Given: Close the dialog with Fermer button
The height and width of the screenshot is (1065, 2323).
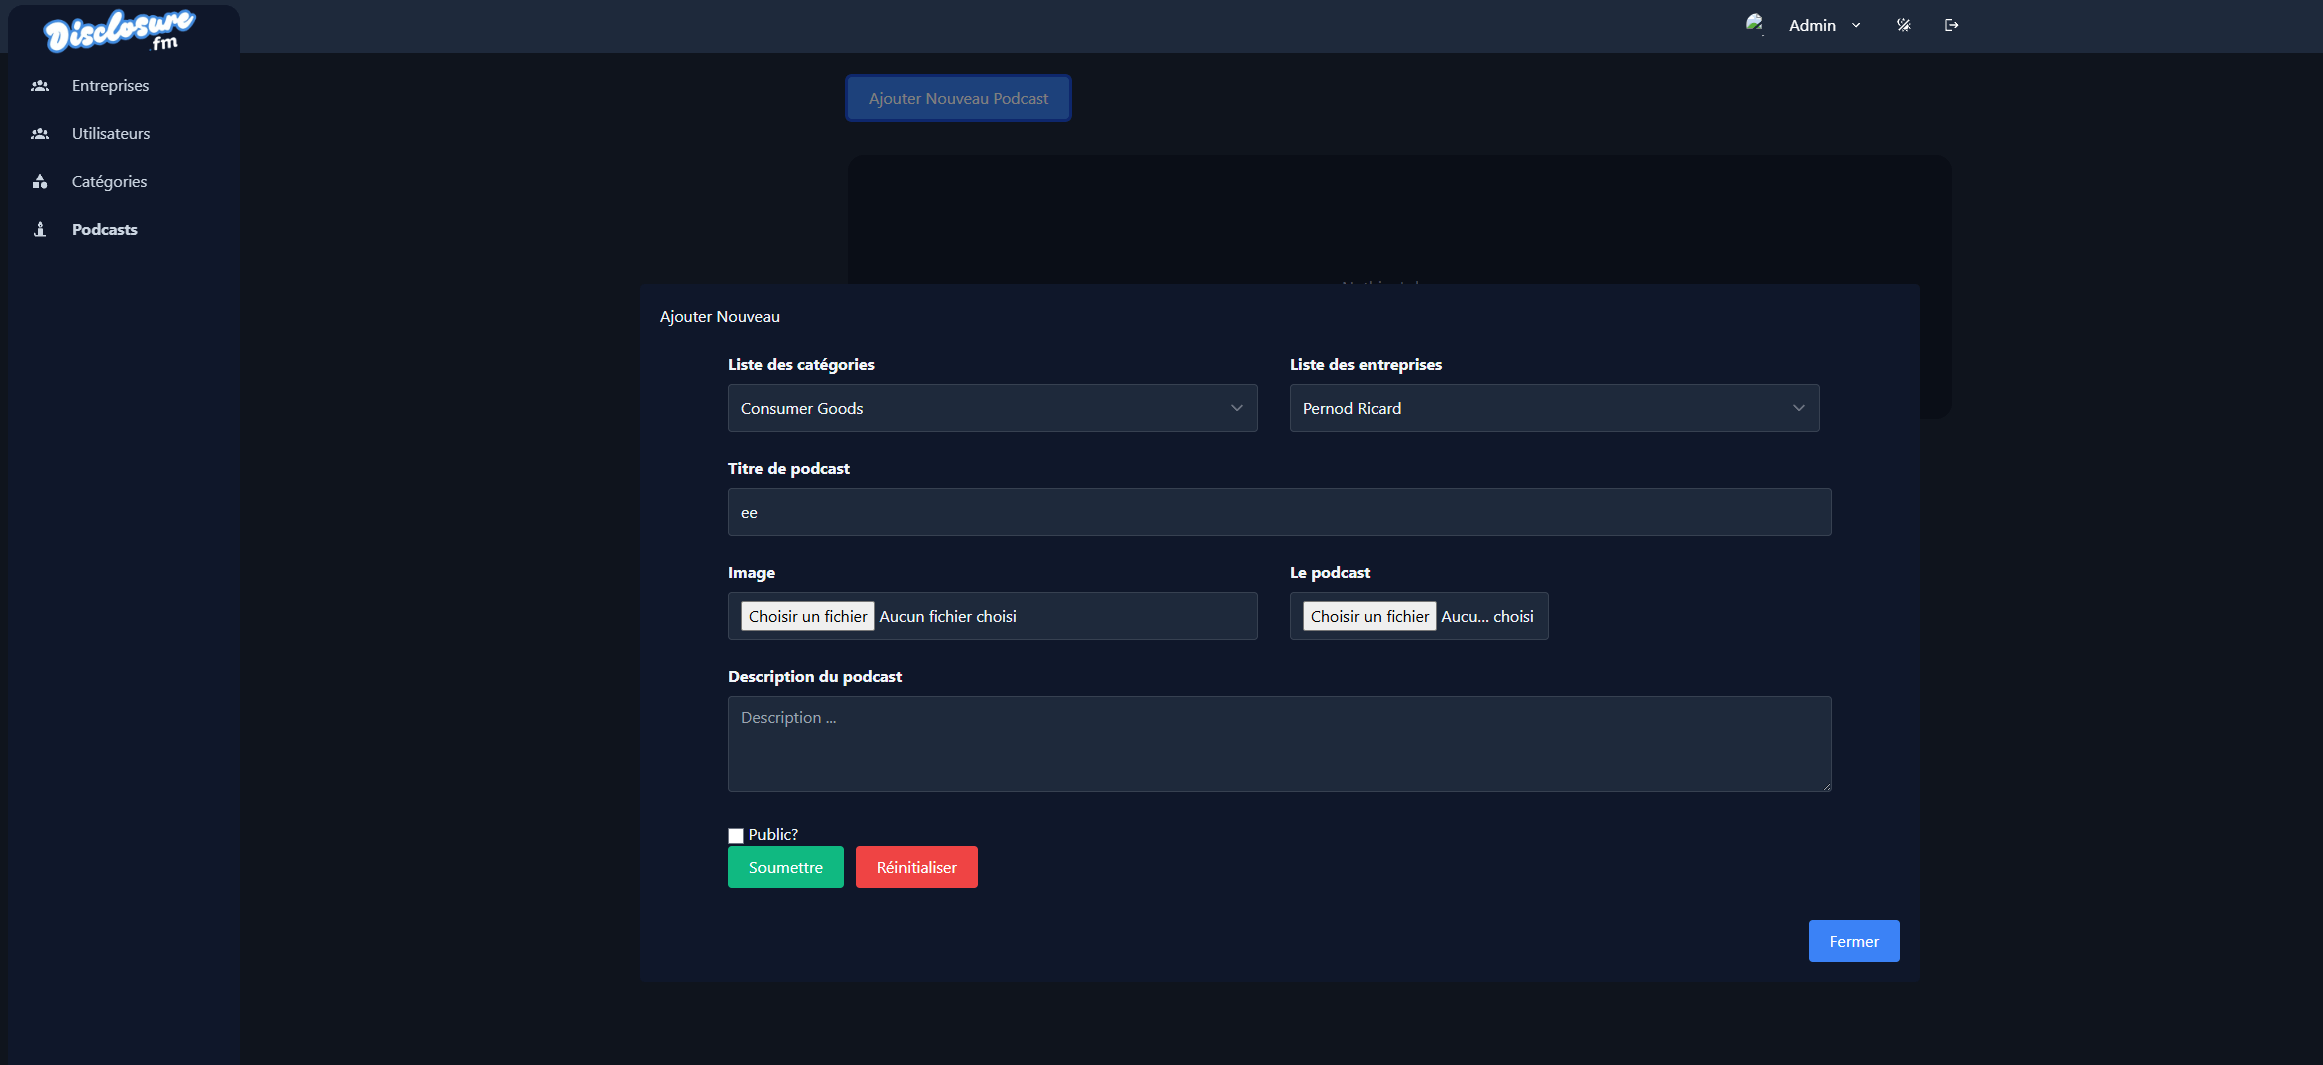Looking at the screenshot, I should [x=1853, y=941].
